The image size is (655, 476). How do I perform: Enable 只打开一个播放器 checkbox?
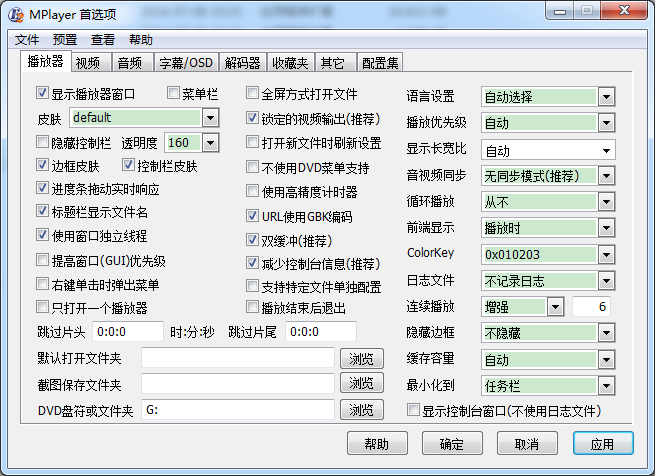(x=42, y=307)
